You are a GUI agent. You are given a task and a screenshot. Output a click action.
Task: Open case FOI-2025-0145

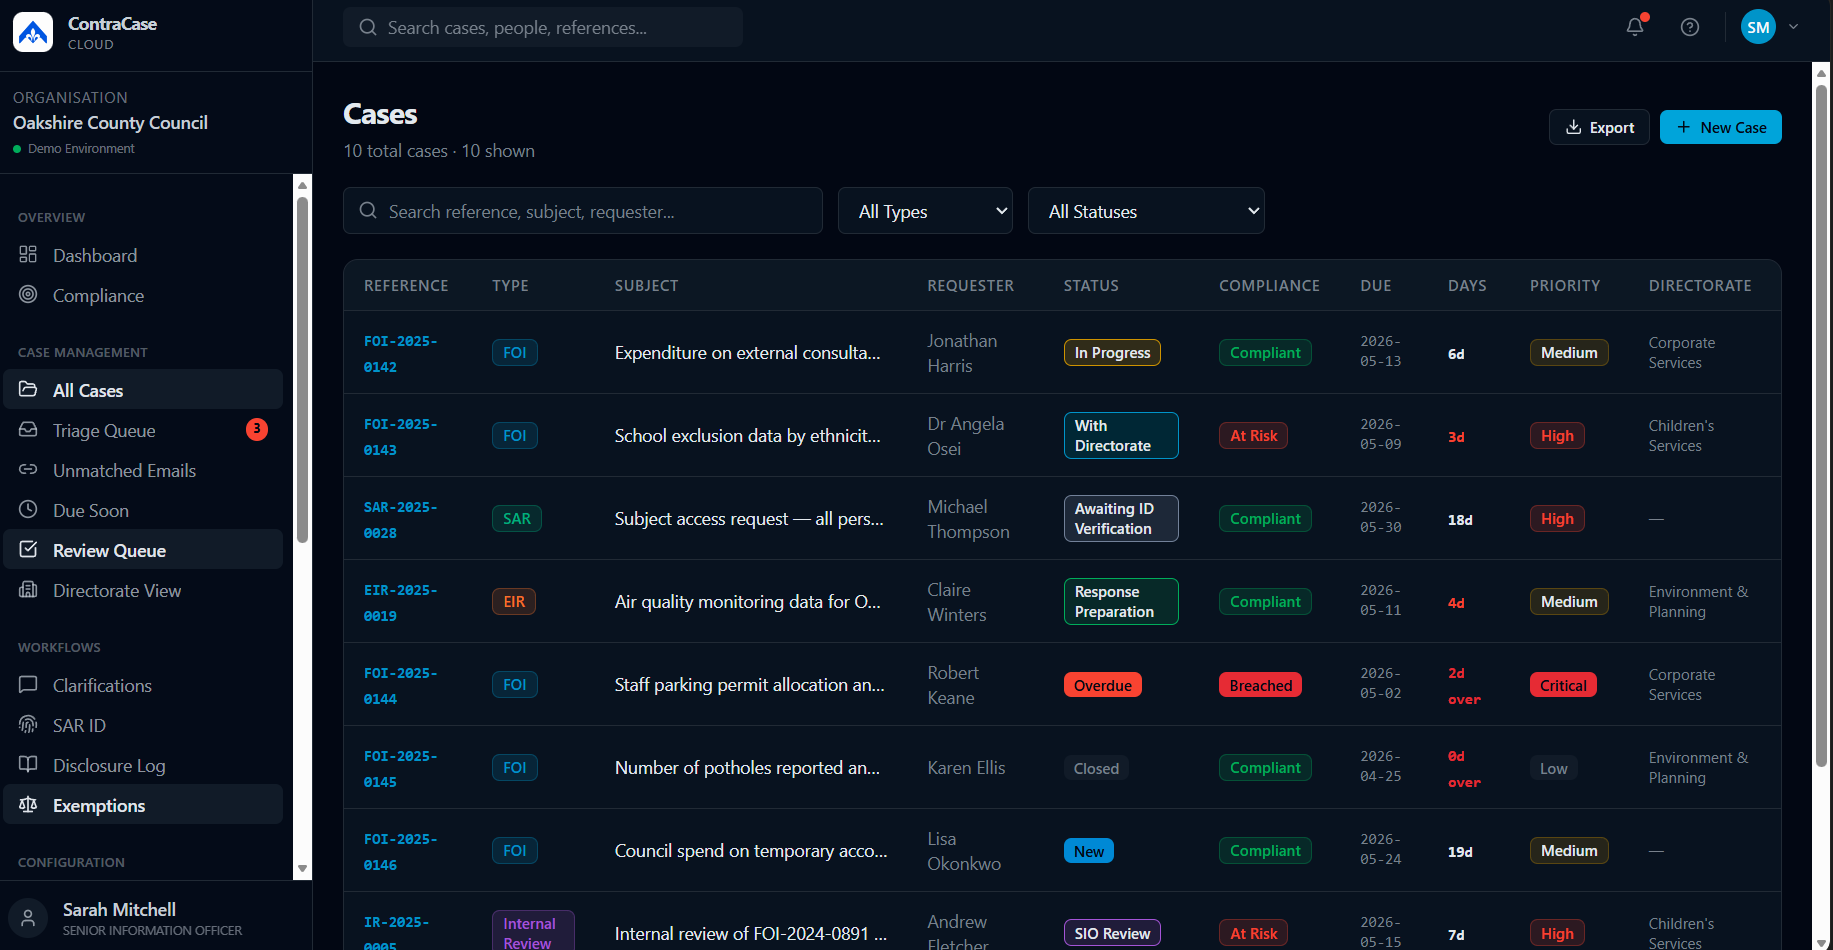[x=401, y=769]
